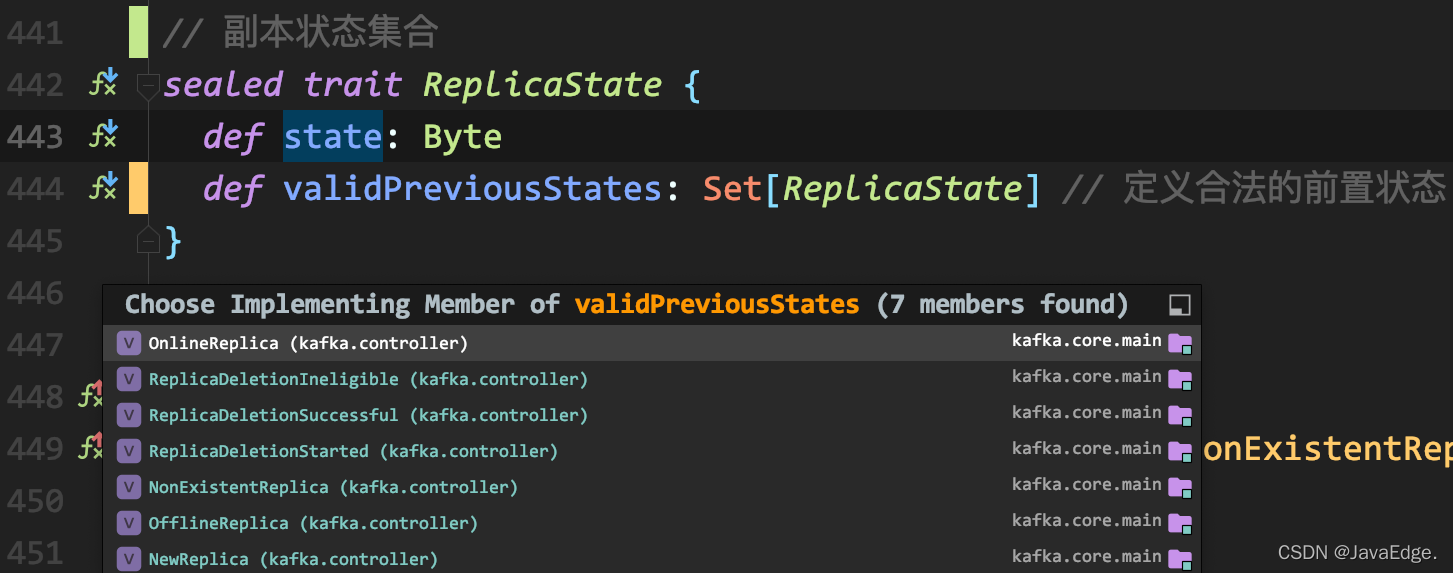Select OnlineReplica (kafka.controller) implementation

[x=652, y=343]
